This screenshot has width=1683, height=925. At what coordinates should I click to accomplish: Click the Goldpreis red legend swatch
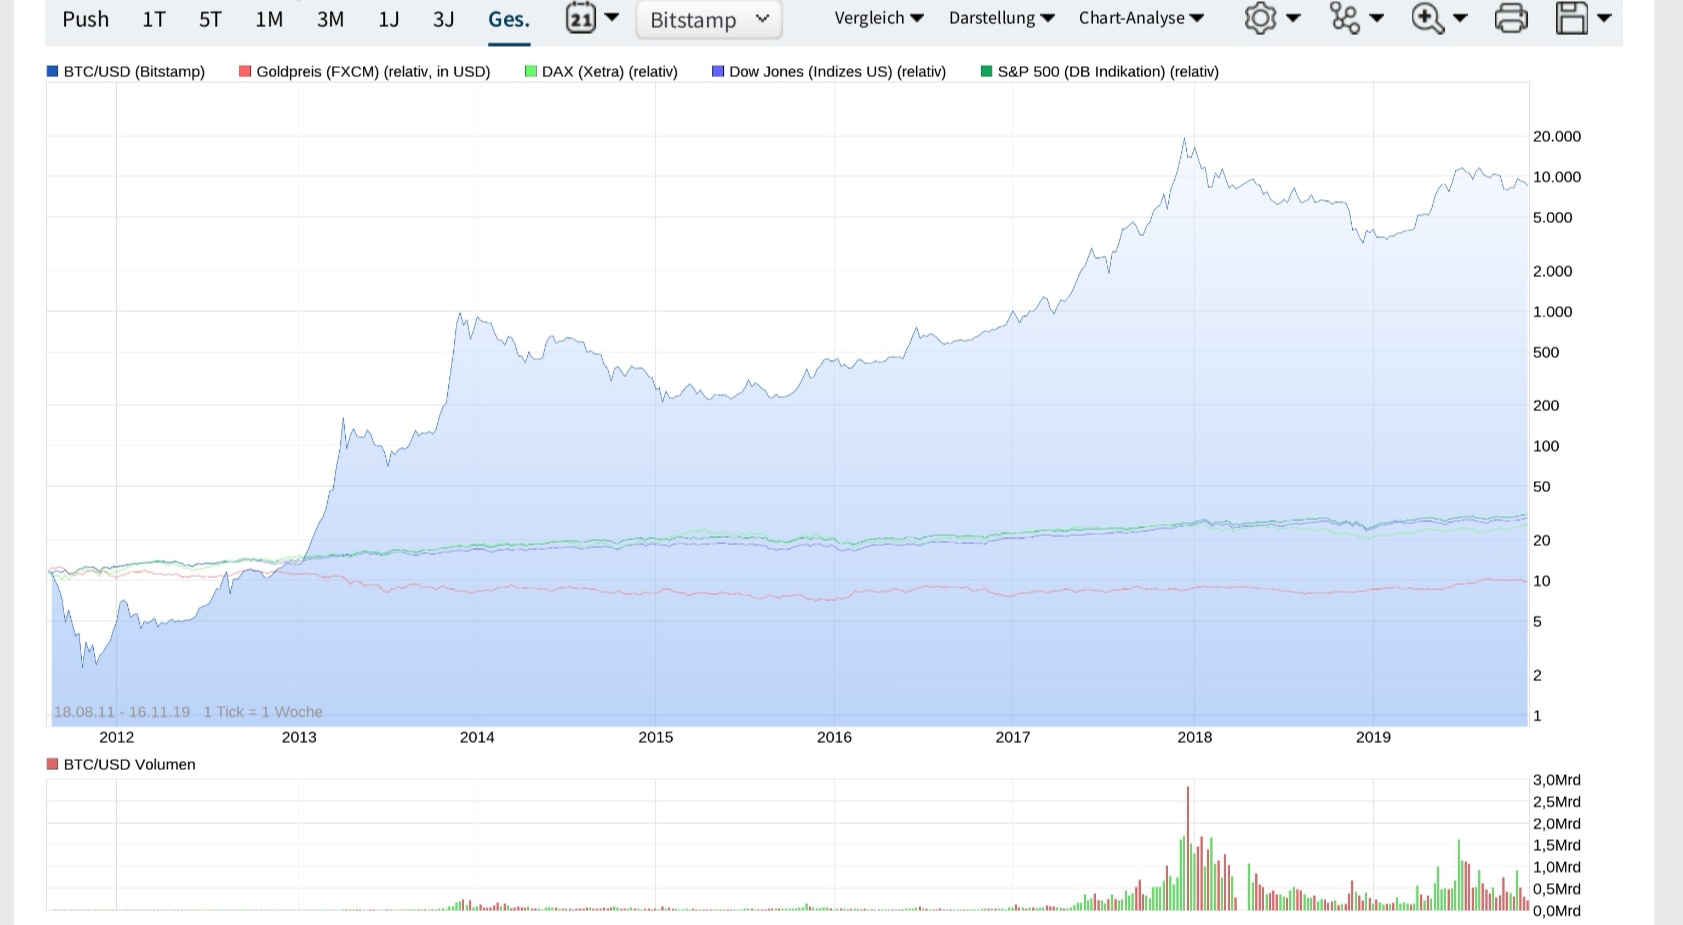(245, 71)
